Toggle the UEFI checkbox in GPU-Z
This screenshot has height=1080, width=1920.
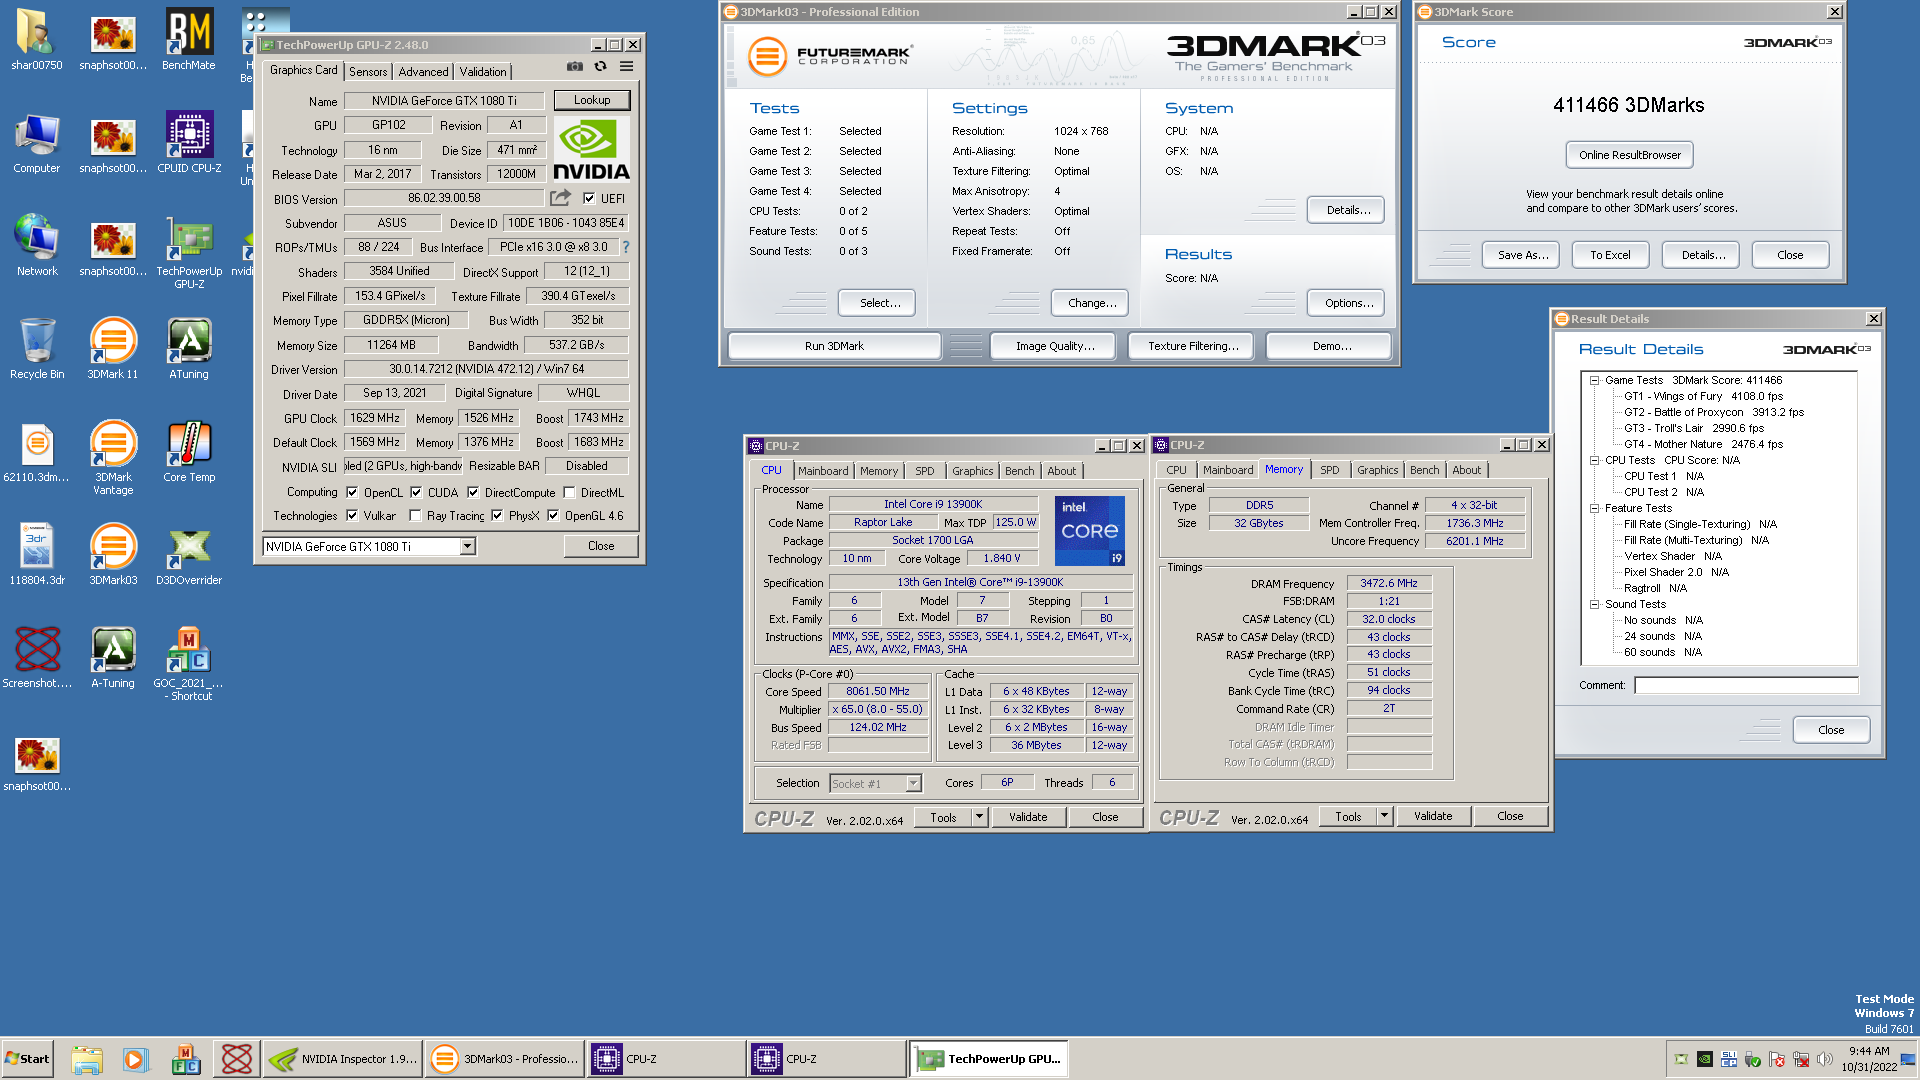coord(589,198)
